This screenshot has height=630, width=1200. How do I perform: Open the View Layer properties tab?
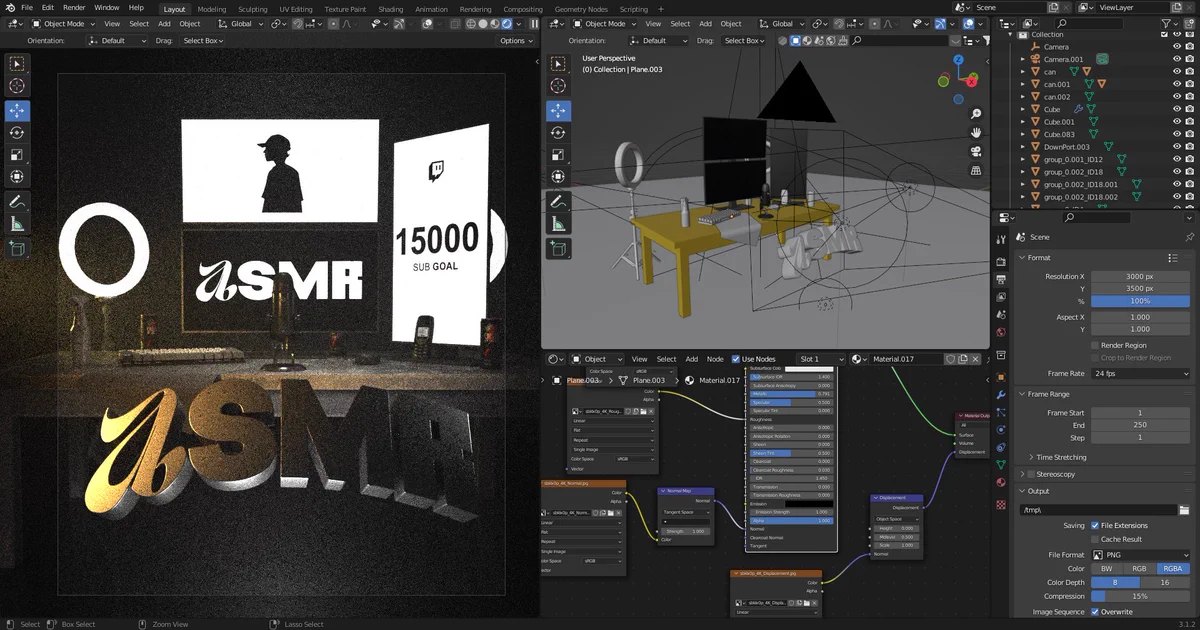[1001, 297]
